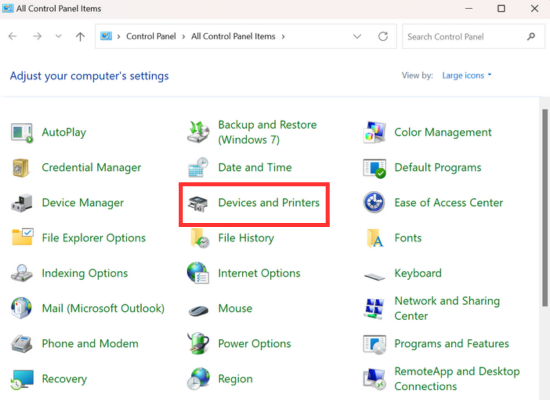Open the recent locations dropdown arrow
This screenshot has width=550, height=400.
tap(59, 36)
